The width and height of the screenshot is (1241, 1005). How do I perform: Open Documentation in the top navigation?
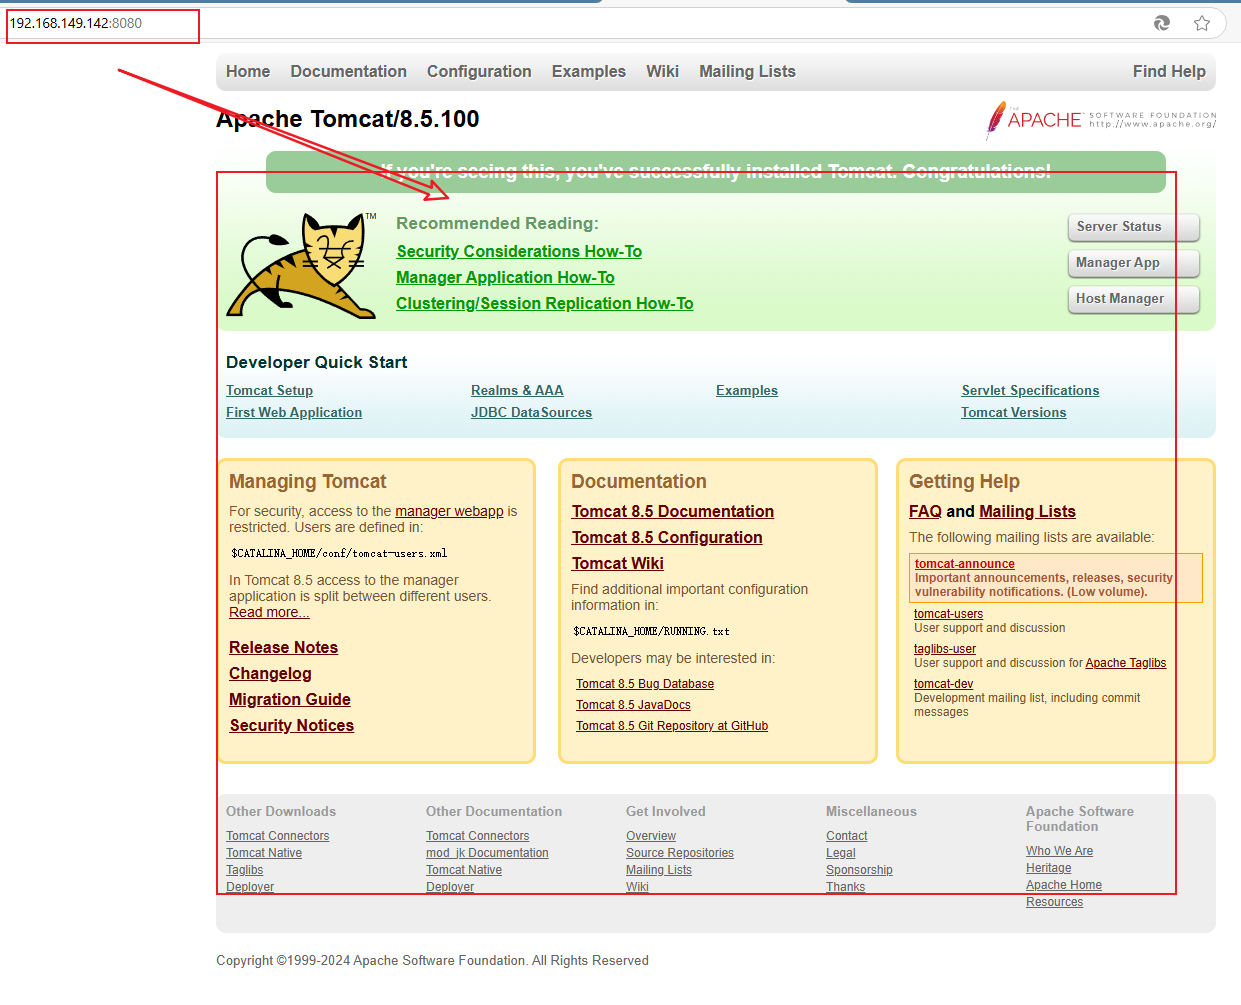tap(348, 71)
